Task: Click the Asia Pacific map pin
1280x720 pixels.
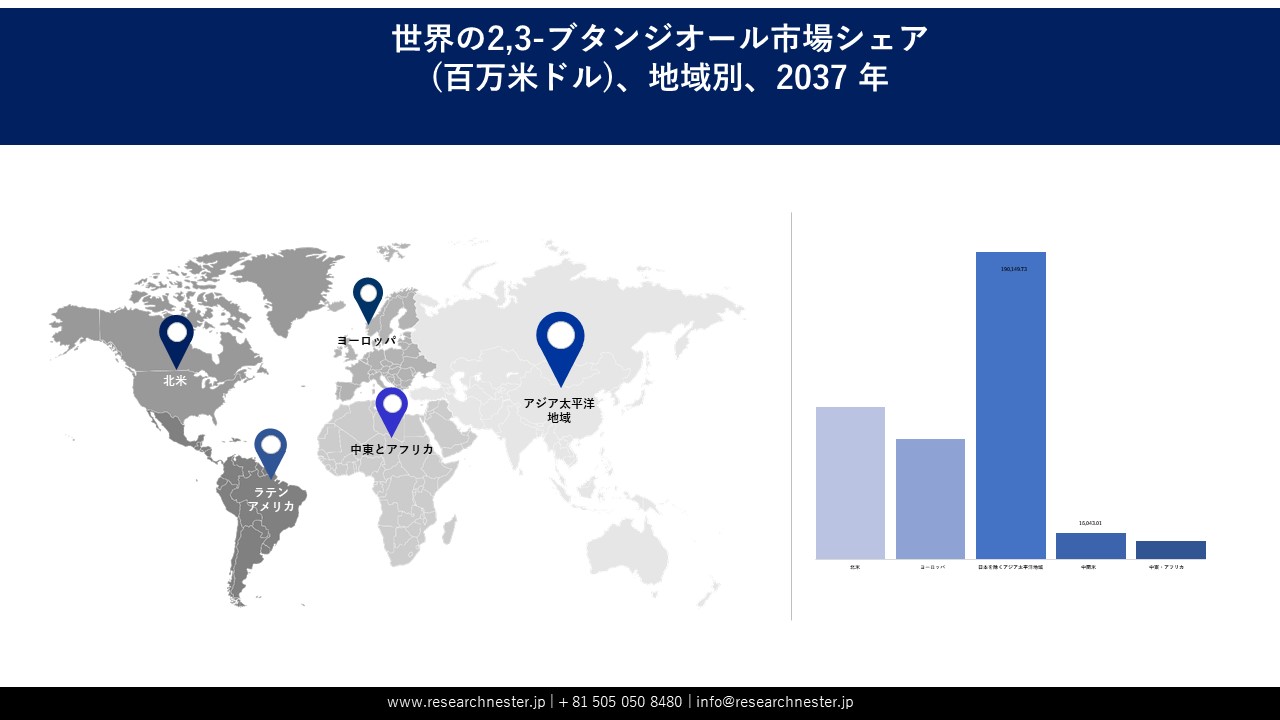Action: [x=560, y=349]
